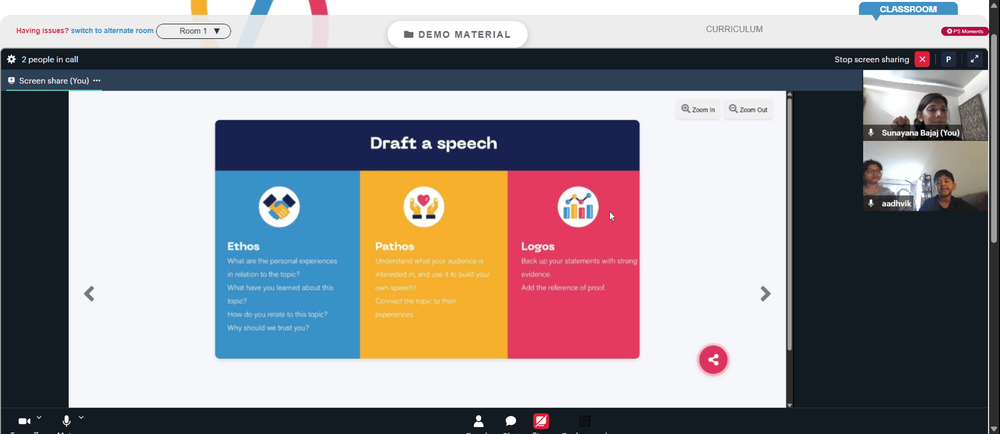Click the Stop screen sharing label

click(x=872, y=59)
